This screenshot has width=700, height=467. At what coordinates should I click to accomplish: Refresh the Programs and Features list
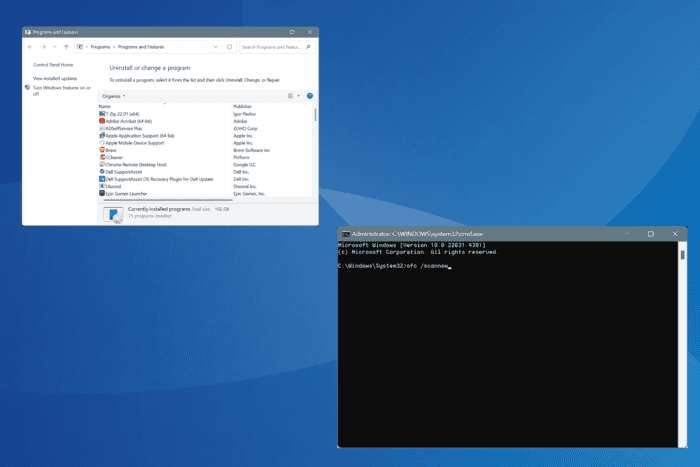[229, 47]
